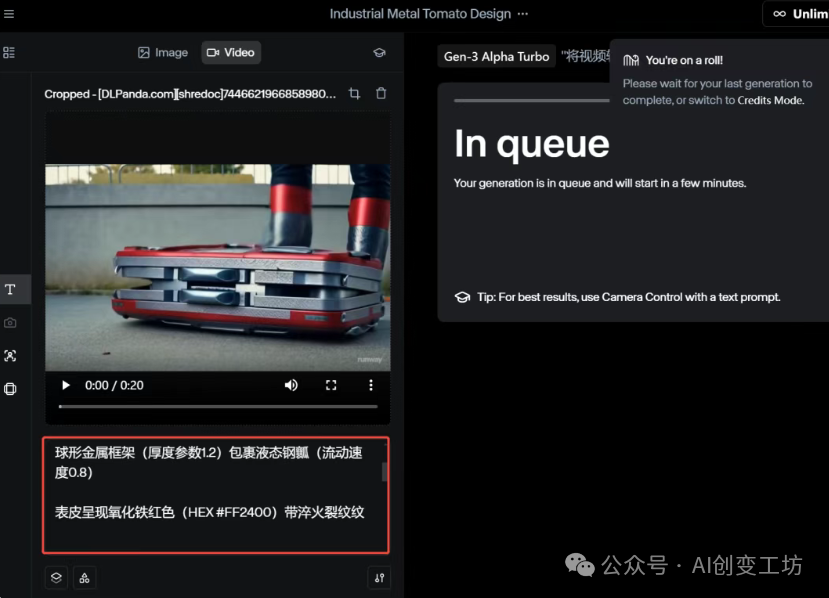This screenshot has height=598, width=829.
Task: Open the frames/aspect tool in sidebar
Action: [10, 389]
